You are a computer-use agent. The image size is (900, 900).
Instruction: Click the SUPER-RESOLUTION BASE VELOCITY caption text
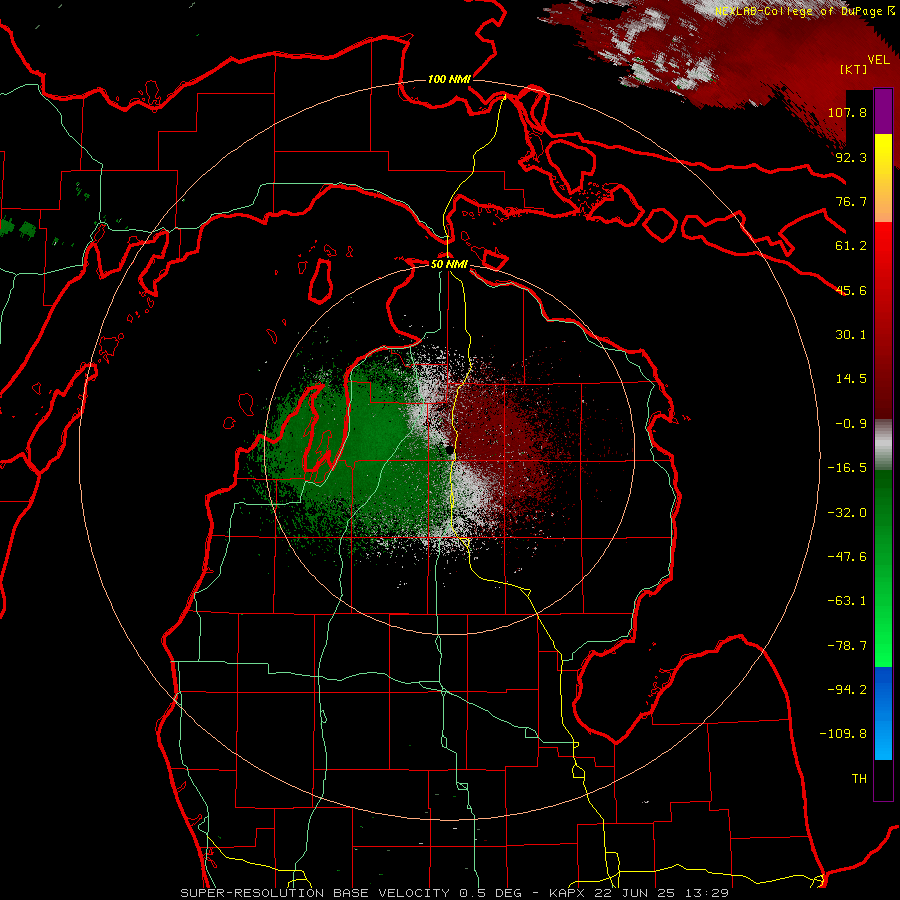pyautogui.click(x=315, y=893)
